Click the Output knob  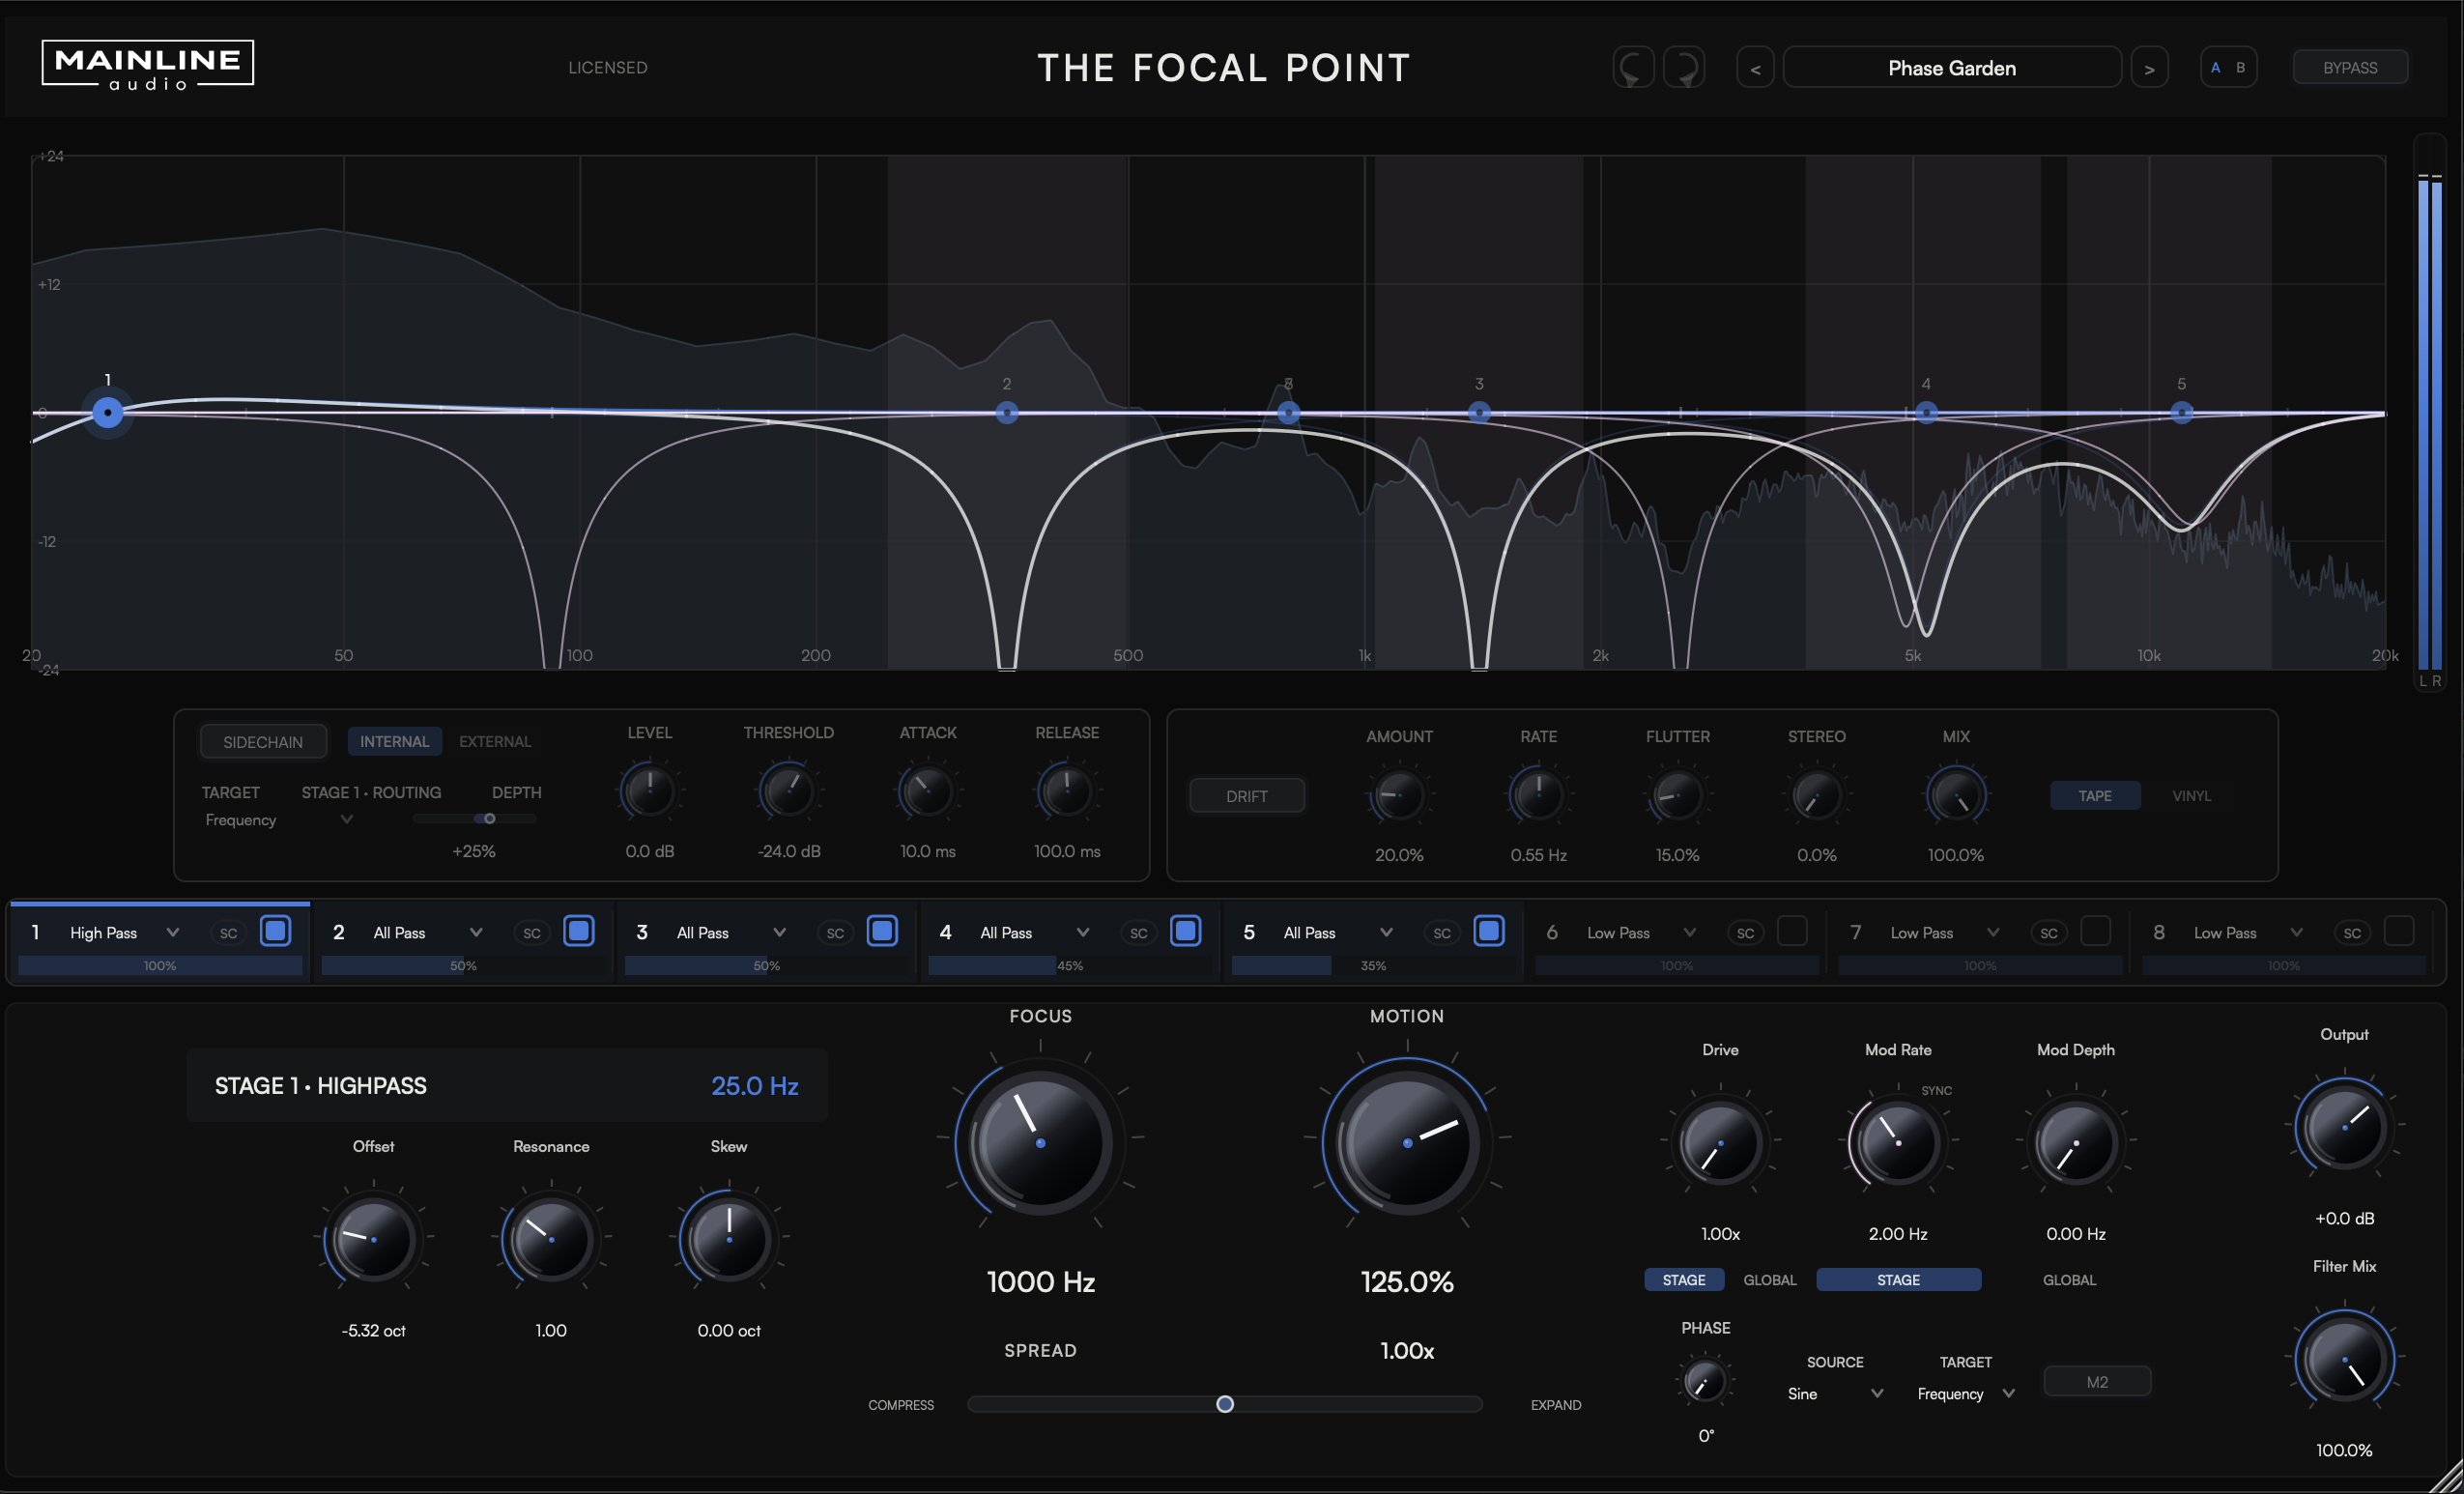2344,1126
